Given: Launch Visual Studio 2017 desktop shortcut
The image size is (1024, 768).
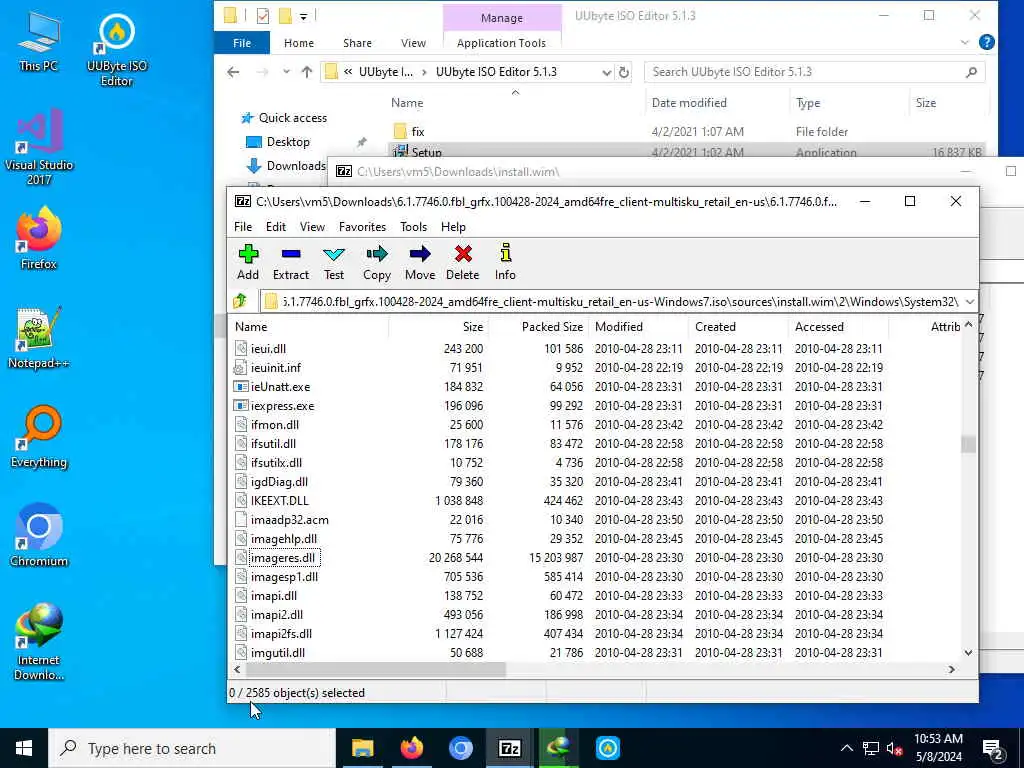Looking at the screenshot, I should click(39, 148).
